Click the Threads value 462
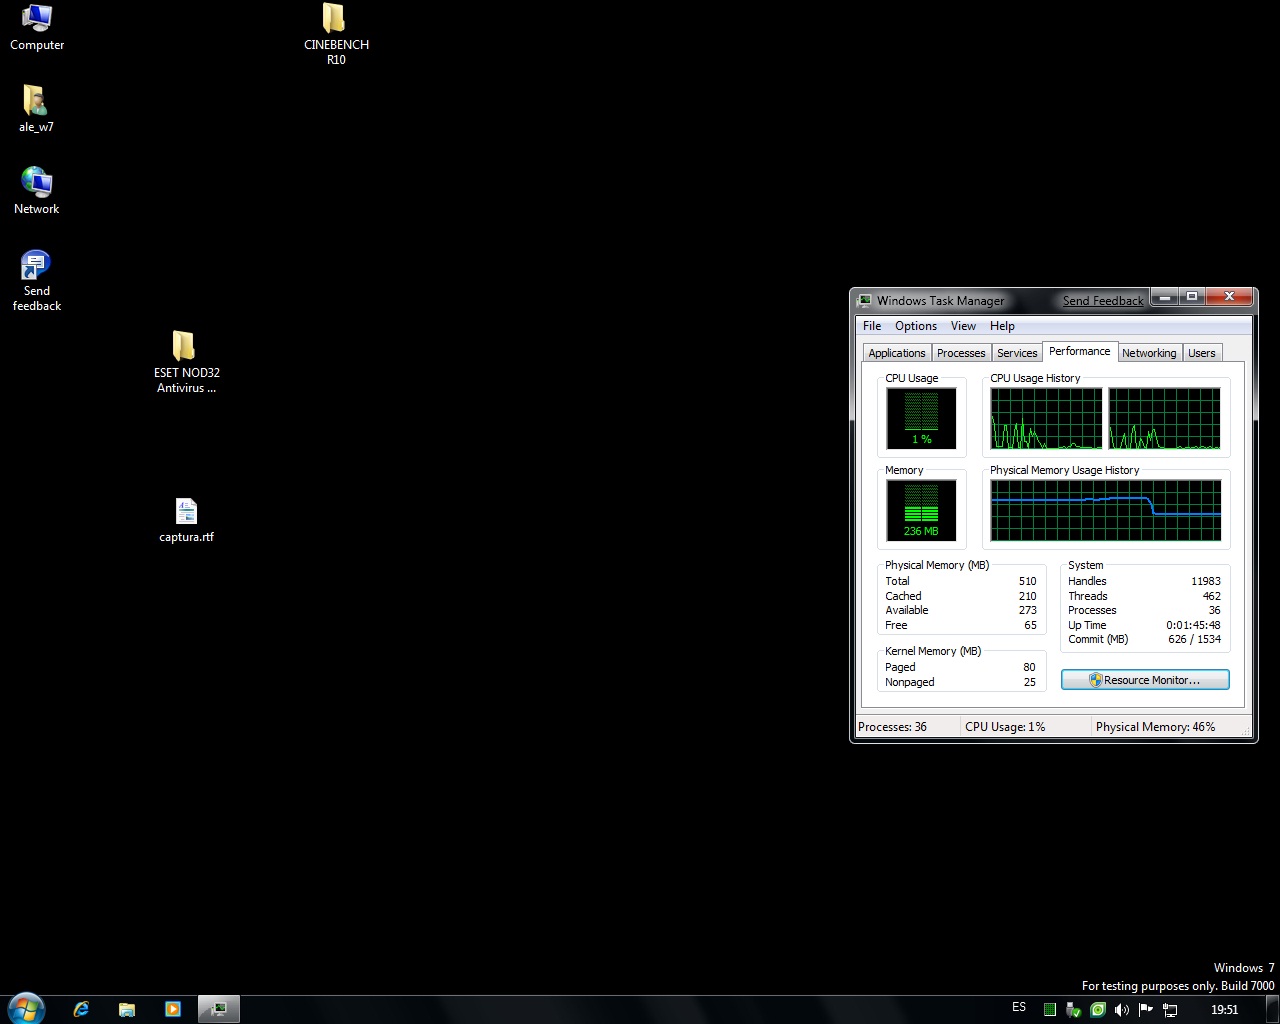1280x1024 pixels. pos(1212,596)
